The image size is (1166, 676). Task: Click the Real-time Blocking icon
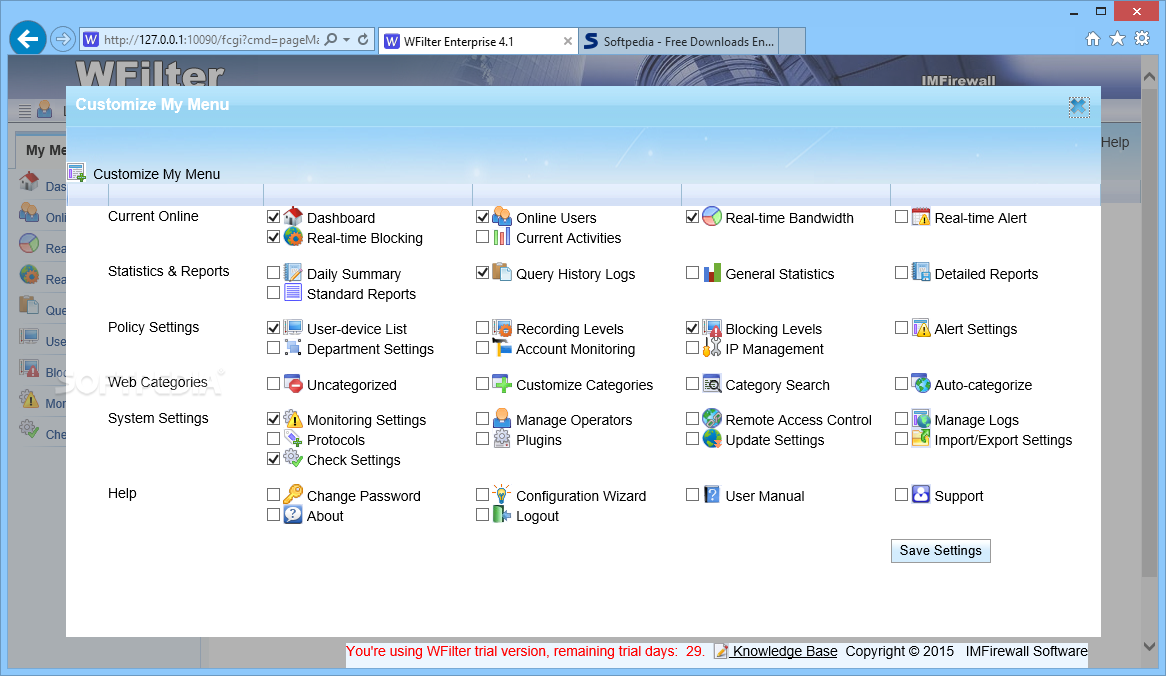(x=293, y=236)
